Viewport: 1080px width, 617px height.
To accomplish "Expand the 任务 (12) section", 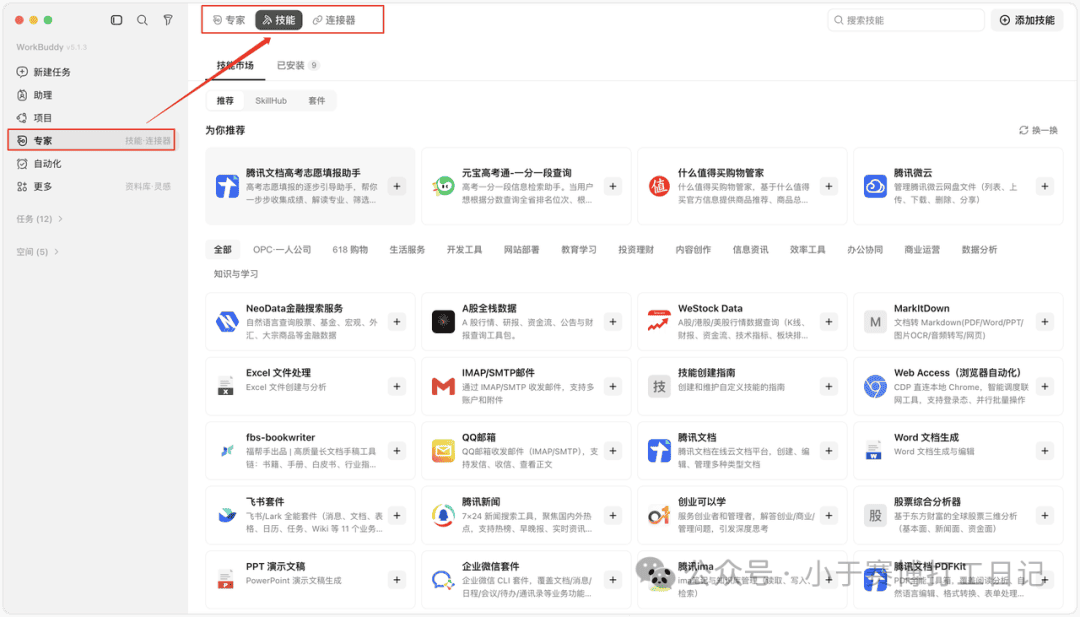I will tap(39, 219).
